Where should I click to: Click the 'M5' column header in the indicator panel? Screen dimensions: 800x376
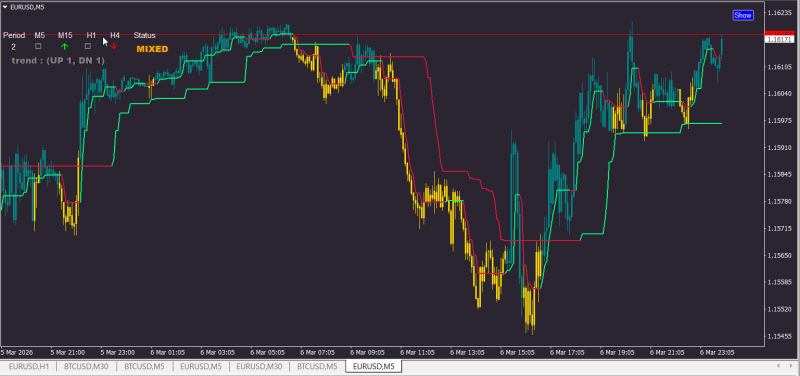point(40,35)
